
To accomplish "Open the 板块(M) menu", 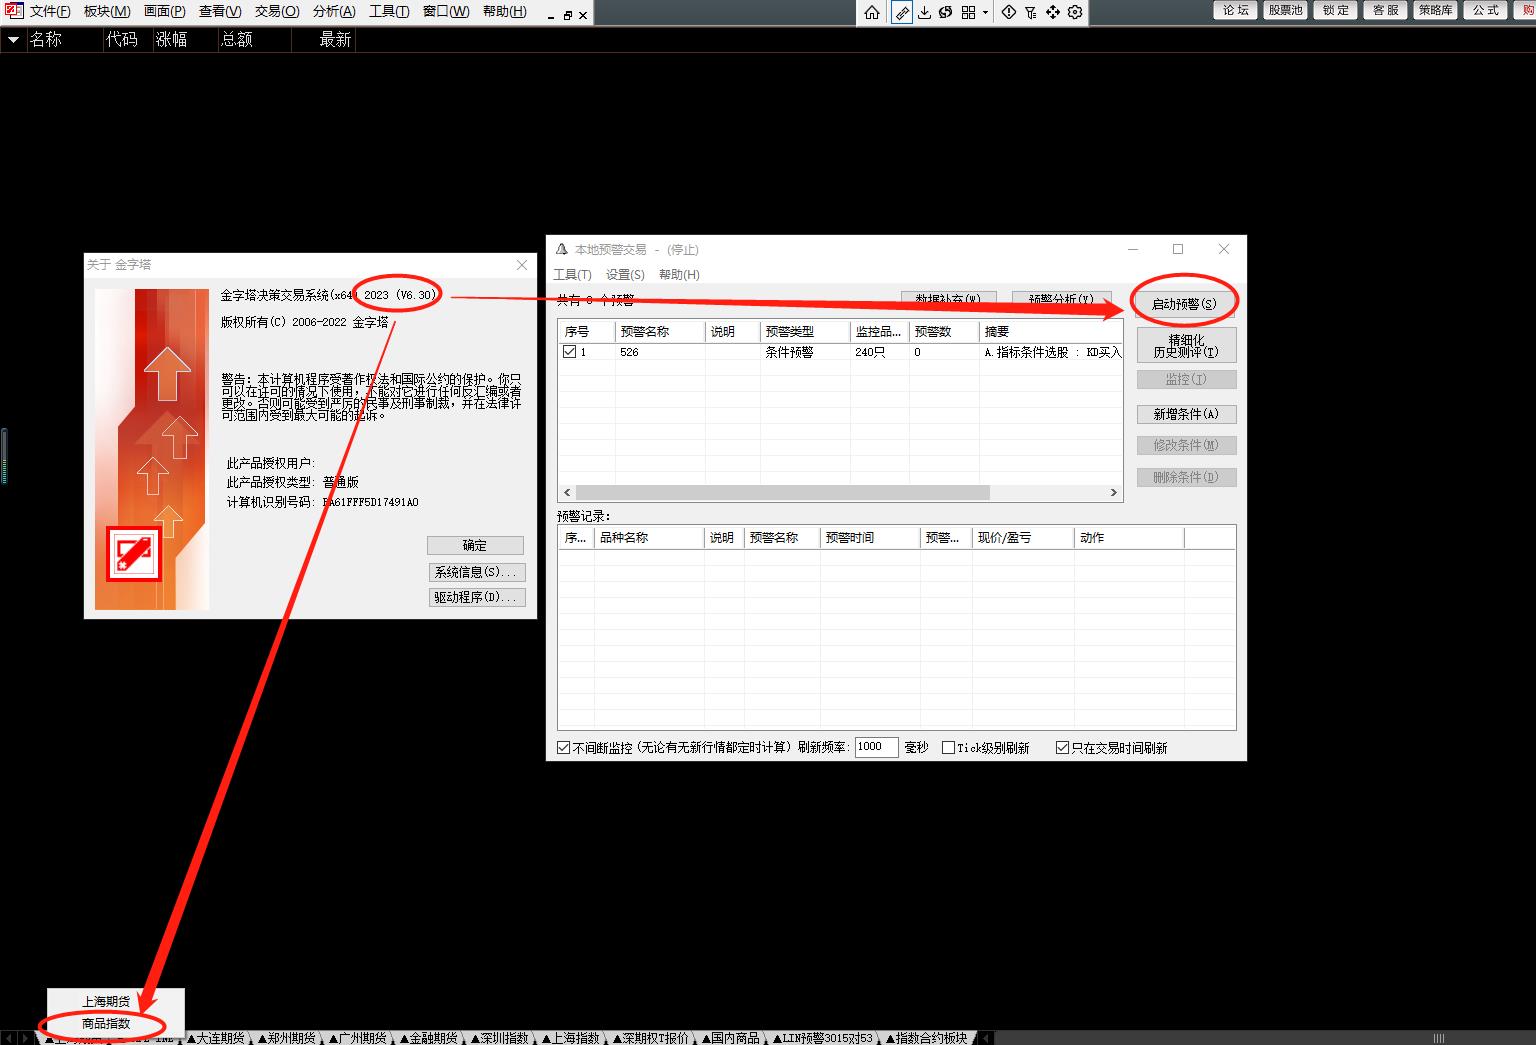I will click(107, 11).
